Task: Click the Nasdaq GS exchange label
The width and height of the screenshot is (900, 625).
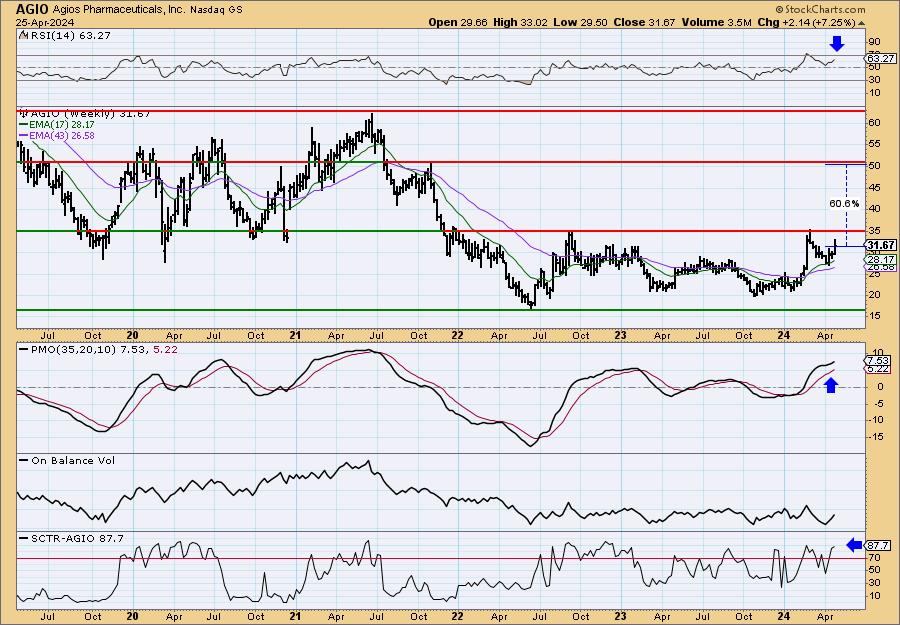Action: [x=218, y=10]
